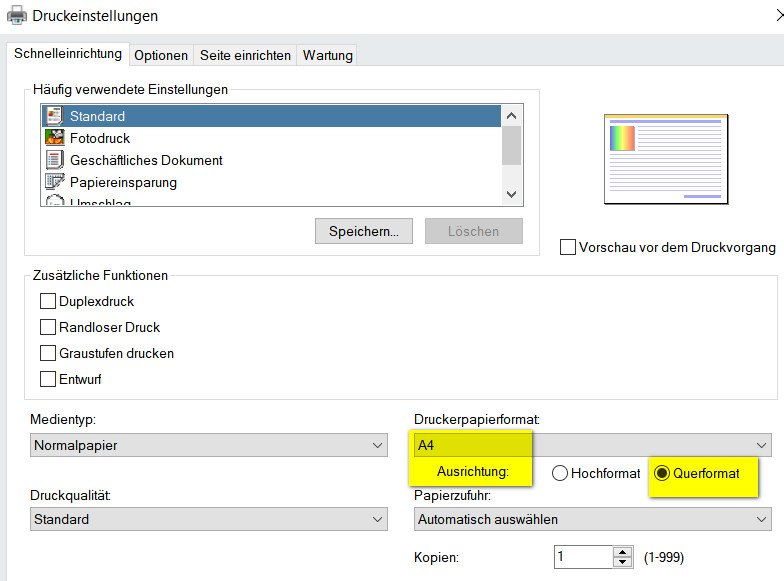Image resolution: width=784 pixels, height=581 pixels.
Task: Click the page layout preview thumbnail
Action: [x=666, y=159]
